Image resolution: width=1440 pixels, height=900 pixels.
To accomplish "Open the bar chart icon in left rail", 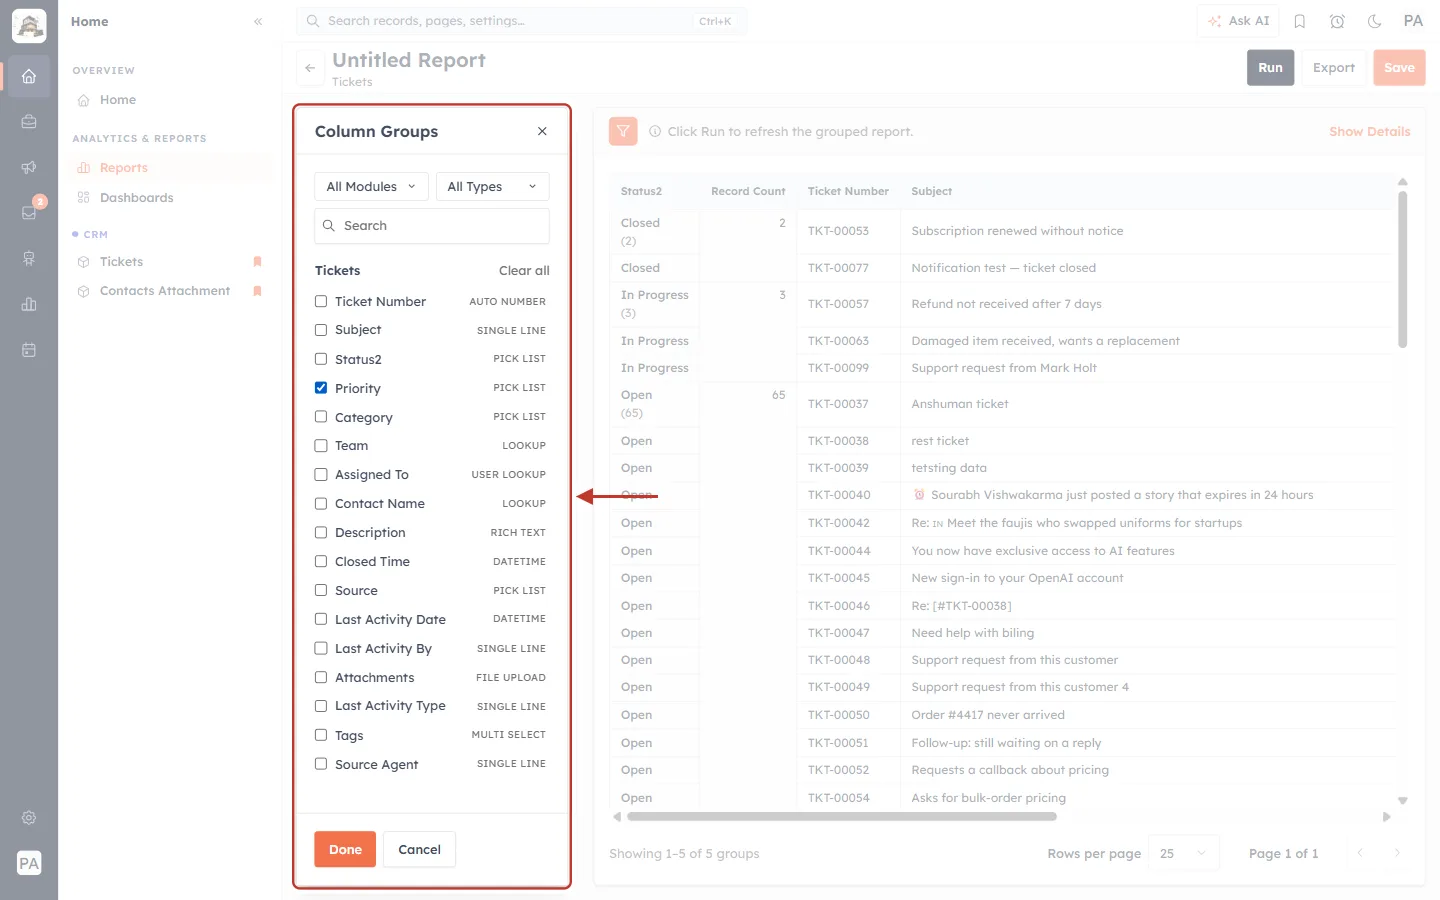I will click(29, 304).
